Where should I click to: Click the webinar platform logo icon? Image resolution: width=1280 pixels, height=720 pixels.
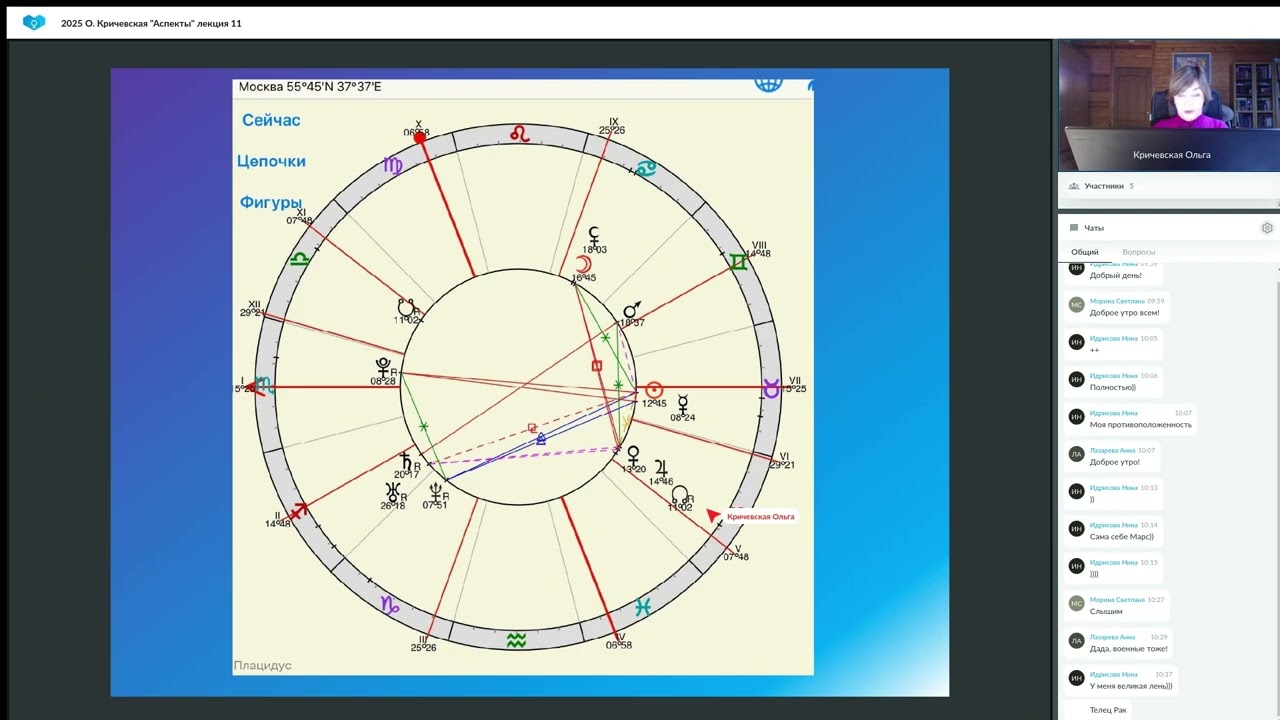[34, 22]
